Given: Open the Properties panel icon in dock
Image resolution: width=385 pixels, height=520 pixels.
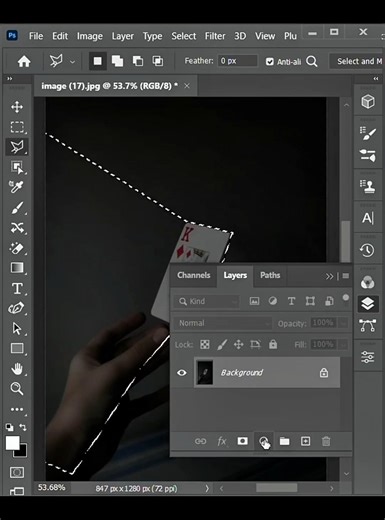Looking at the screenshot, I should coord(367,357).
